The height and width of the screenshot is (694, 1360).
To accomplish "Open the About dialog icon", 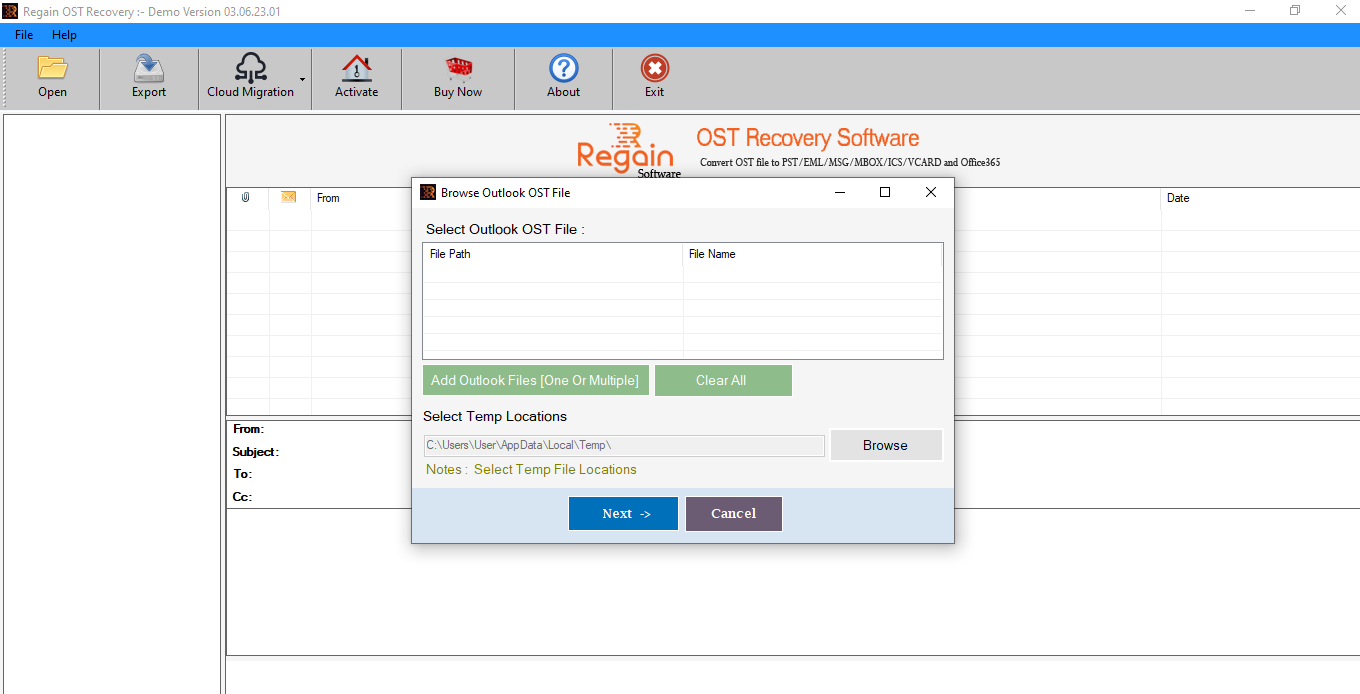I will point(563,68).
